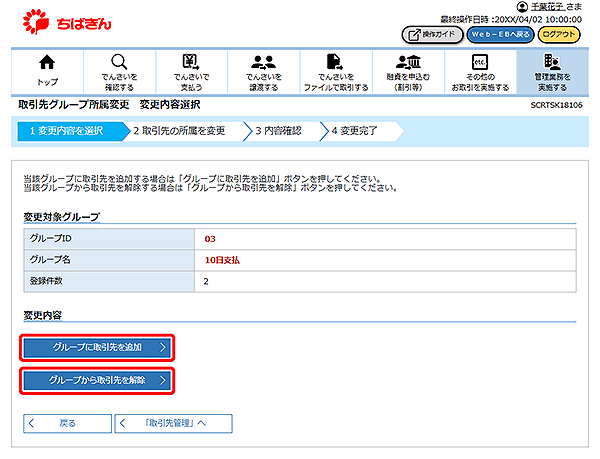
Task: Click でんさいをファイルで取引する file icon
Action: click(x=335, y=62)
